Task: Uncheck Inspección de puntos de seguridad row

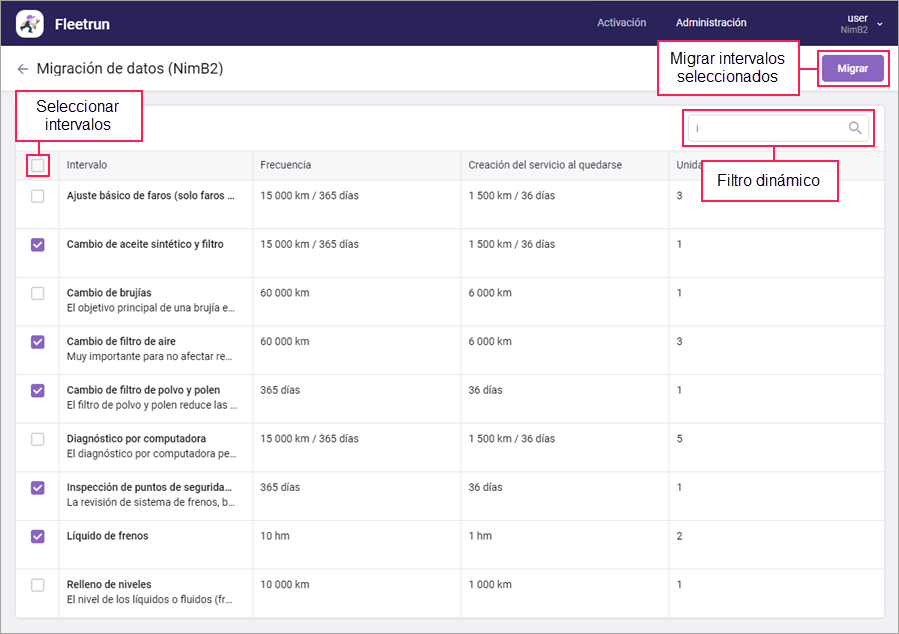Action: [38, 488]
